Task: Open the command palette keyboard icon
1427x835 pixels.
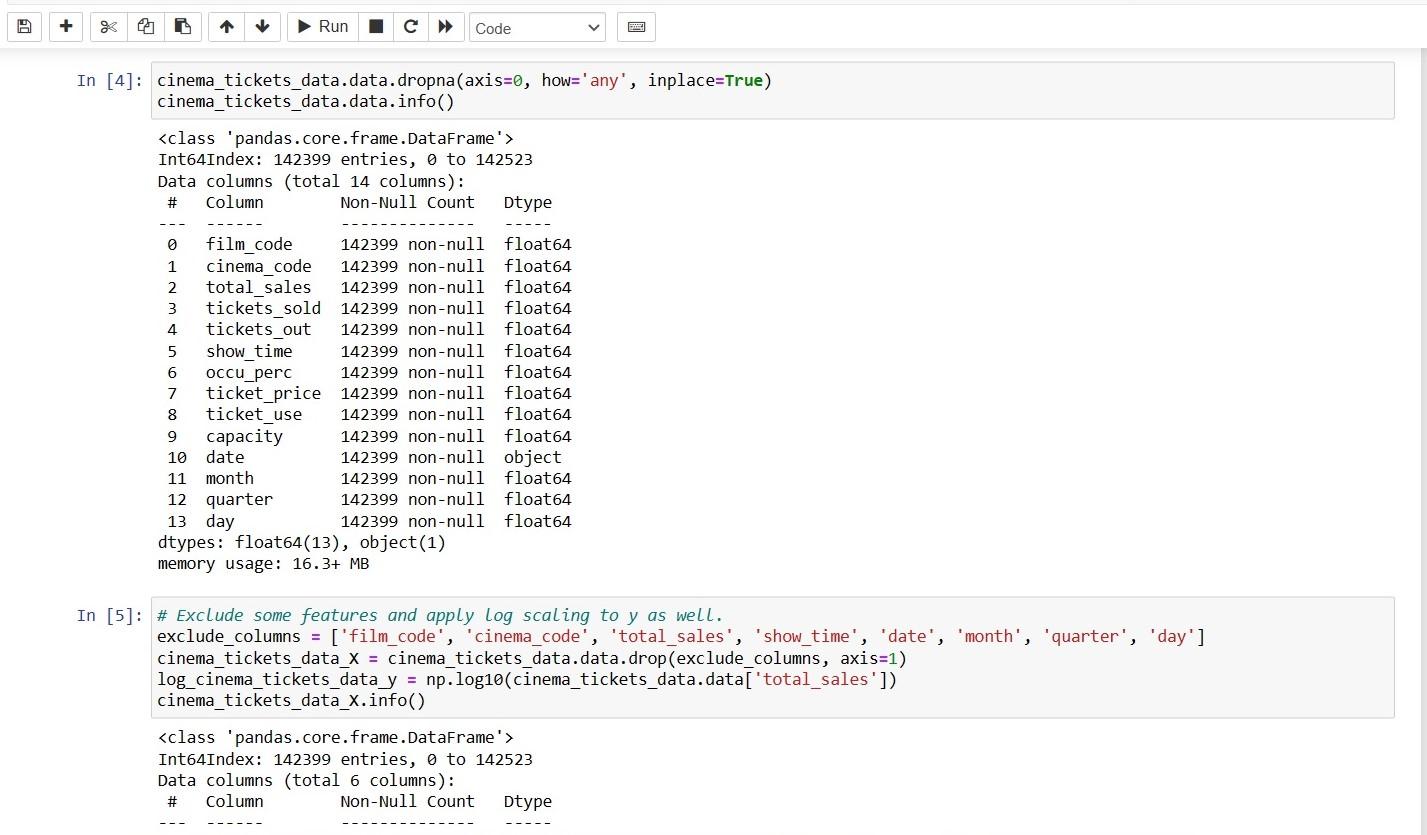Action: pyautogui.click(x=636, y=27)
